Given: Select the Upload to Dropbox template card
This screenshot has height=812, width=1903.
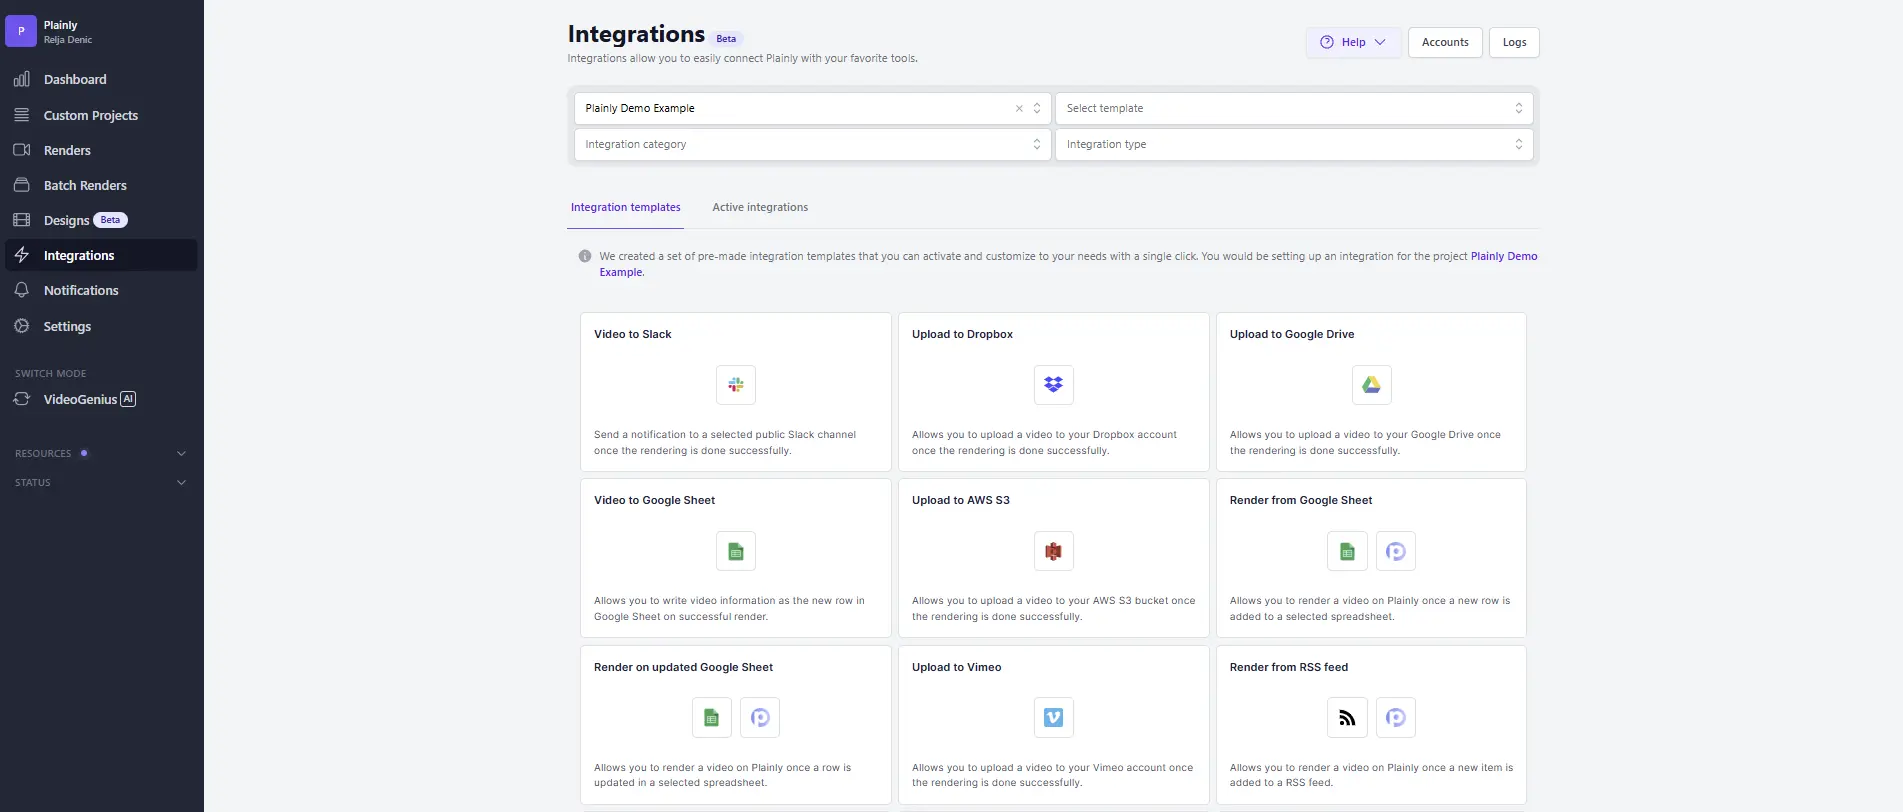Looking at the screenshot, I should click(1053, 392).
